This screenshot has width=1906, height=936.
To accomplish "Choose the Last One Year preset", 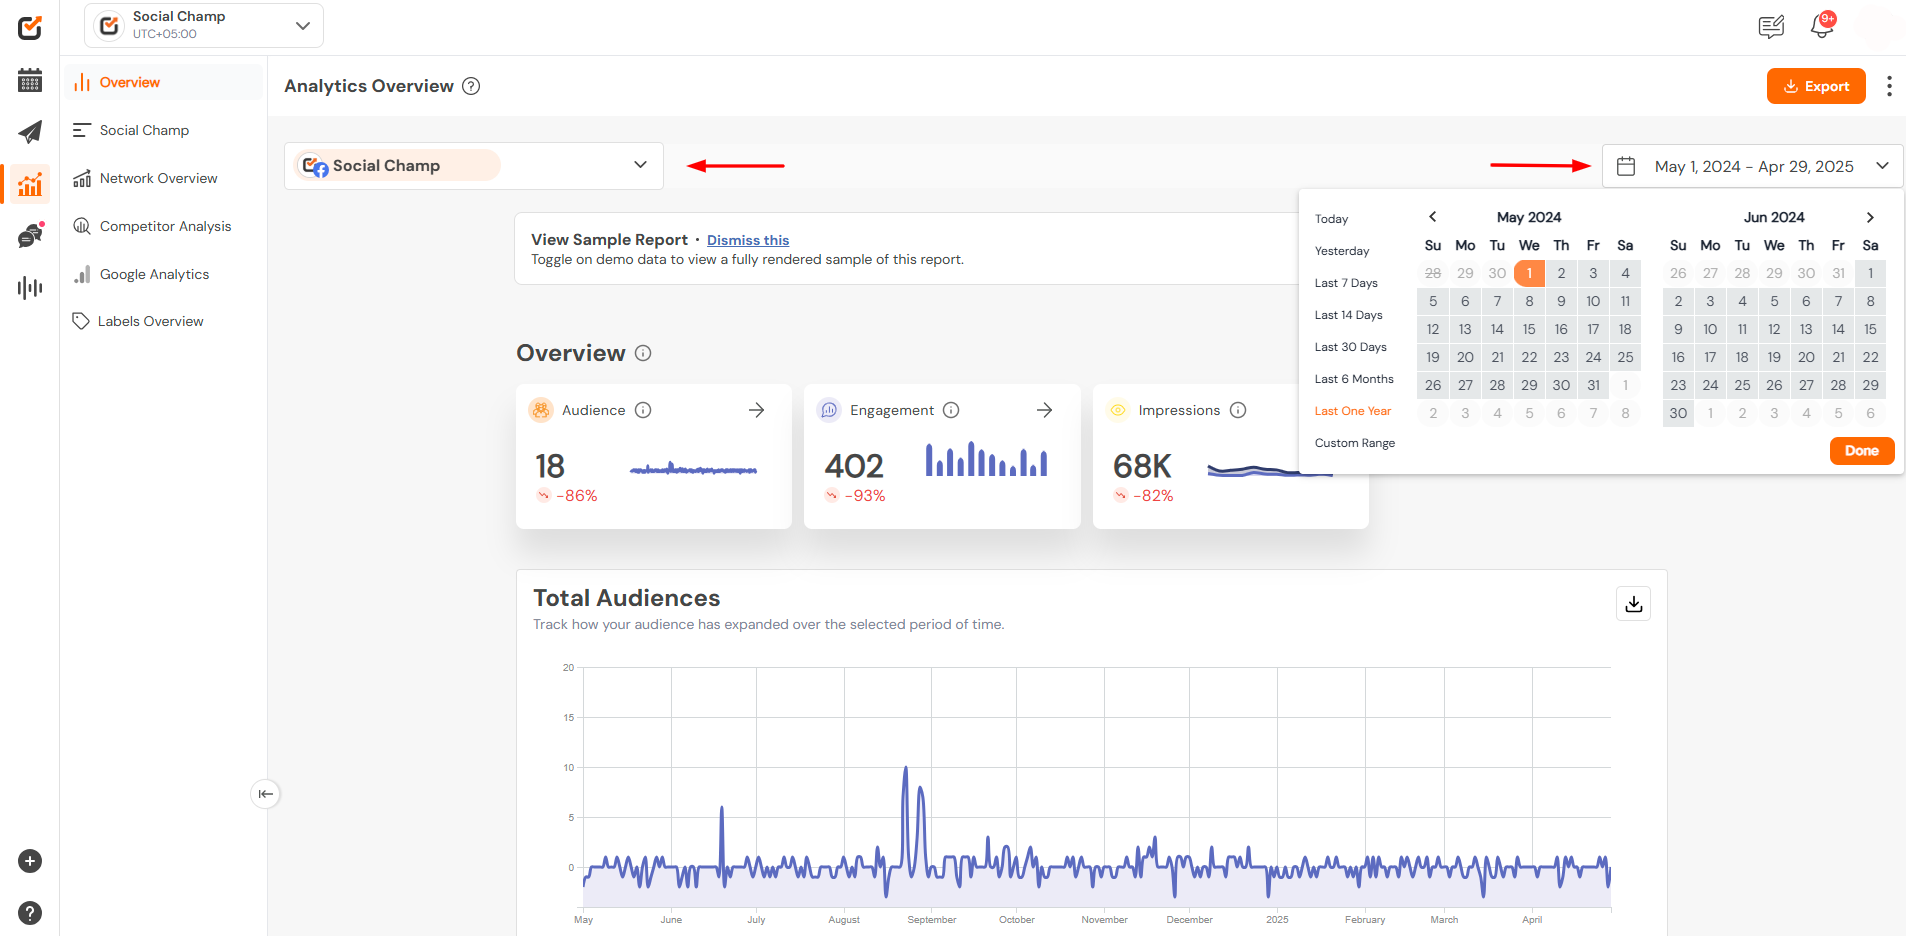I will 1353,411.
